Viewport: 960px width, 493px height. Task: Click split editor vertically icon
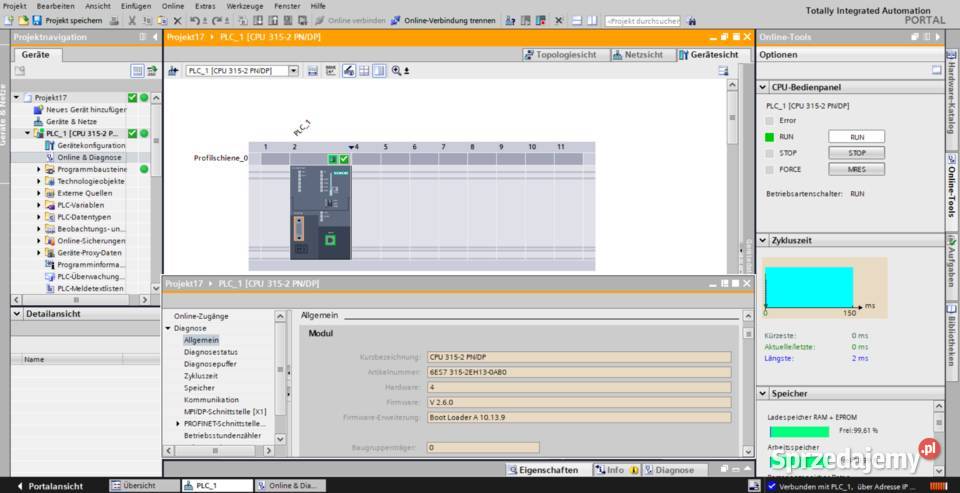click(591, 20)
